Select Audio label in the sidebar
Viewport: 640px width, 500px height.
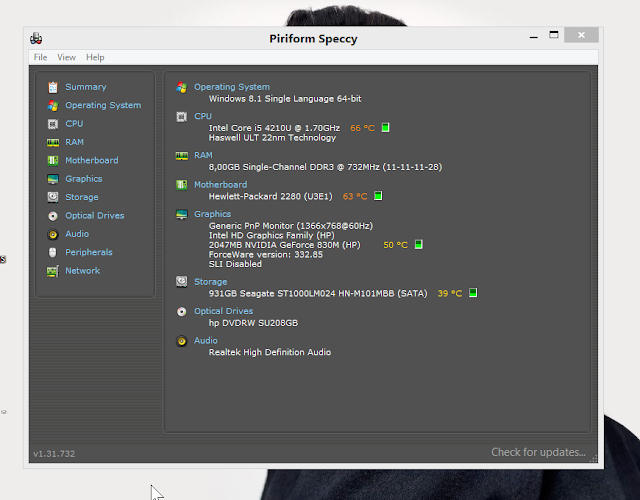pyautogui.click(x=77, y=234)
